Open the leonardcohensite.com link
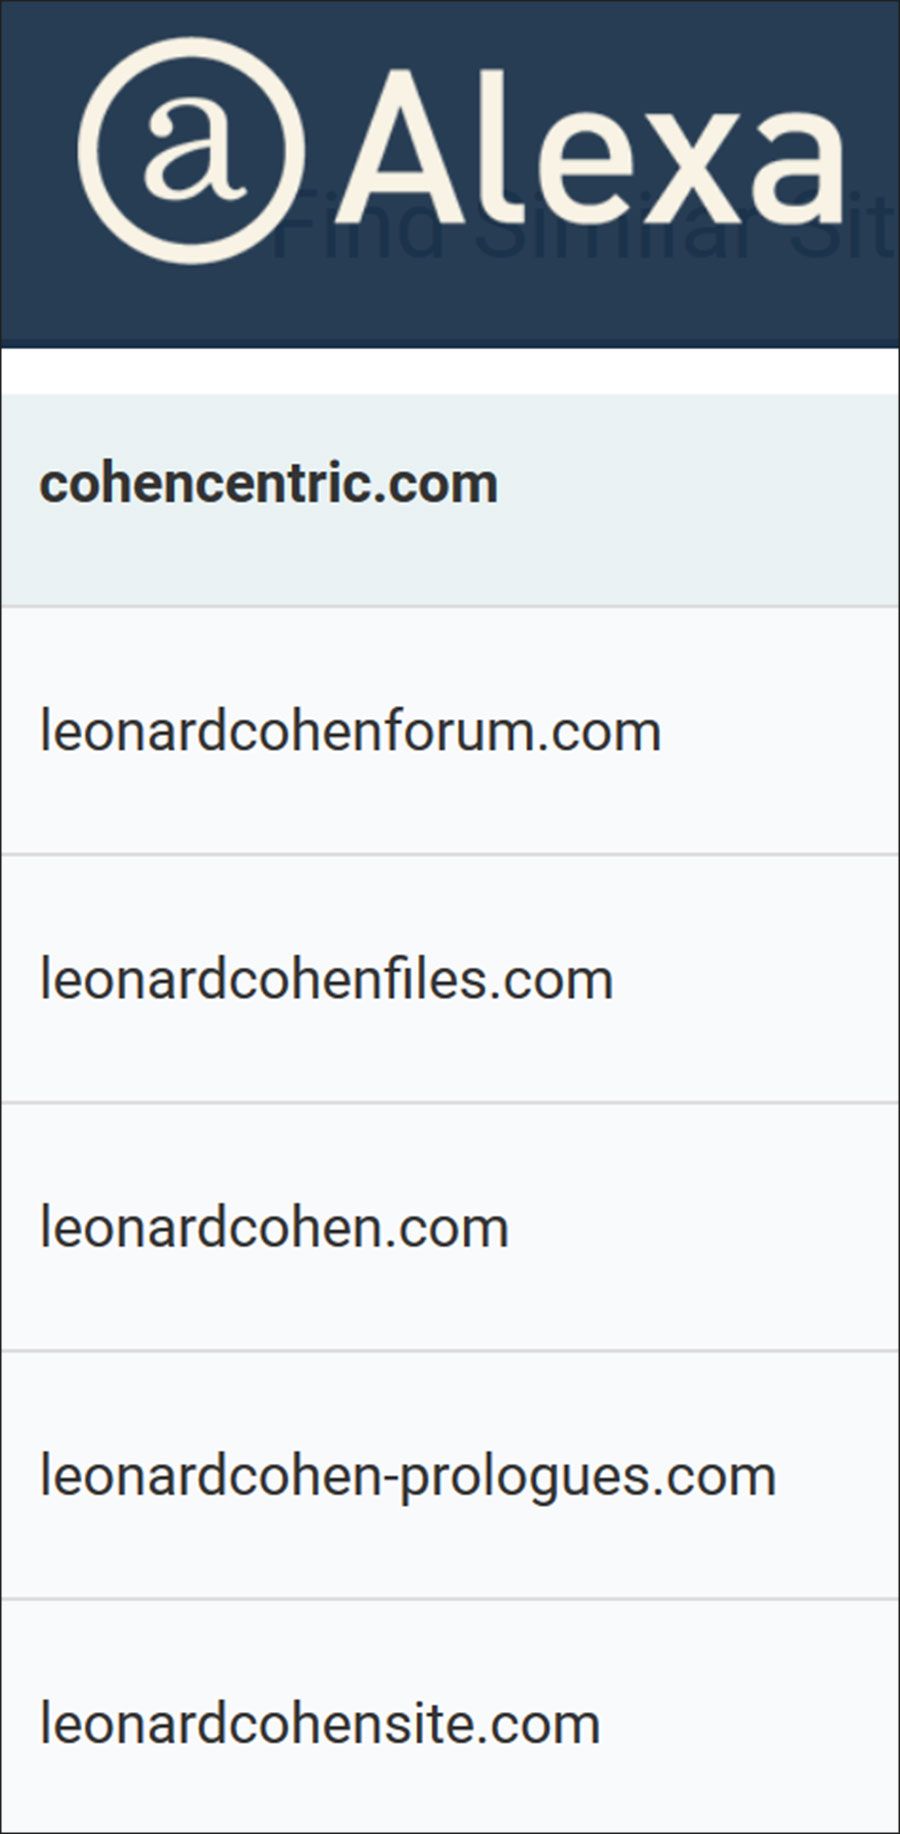 [x=320, y=1724]
